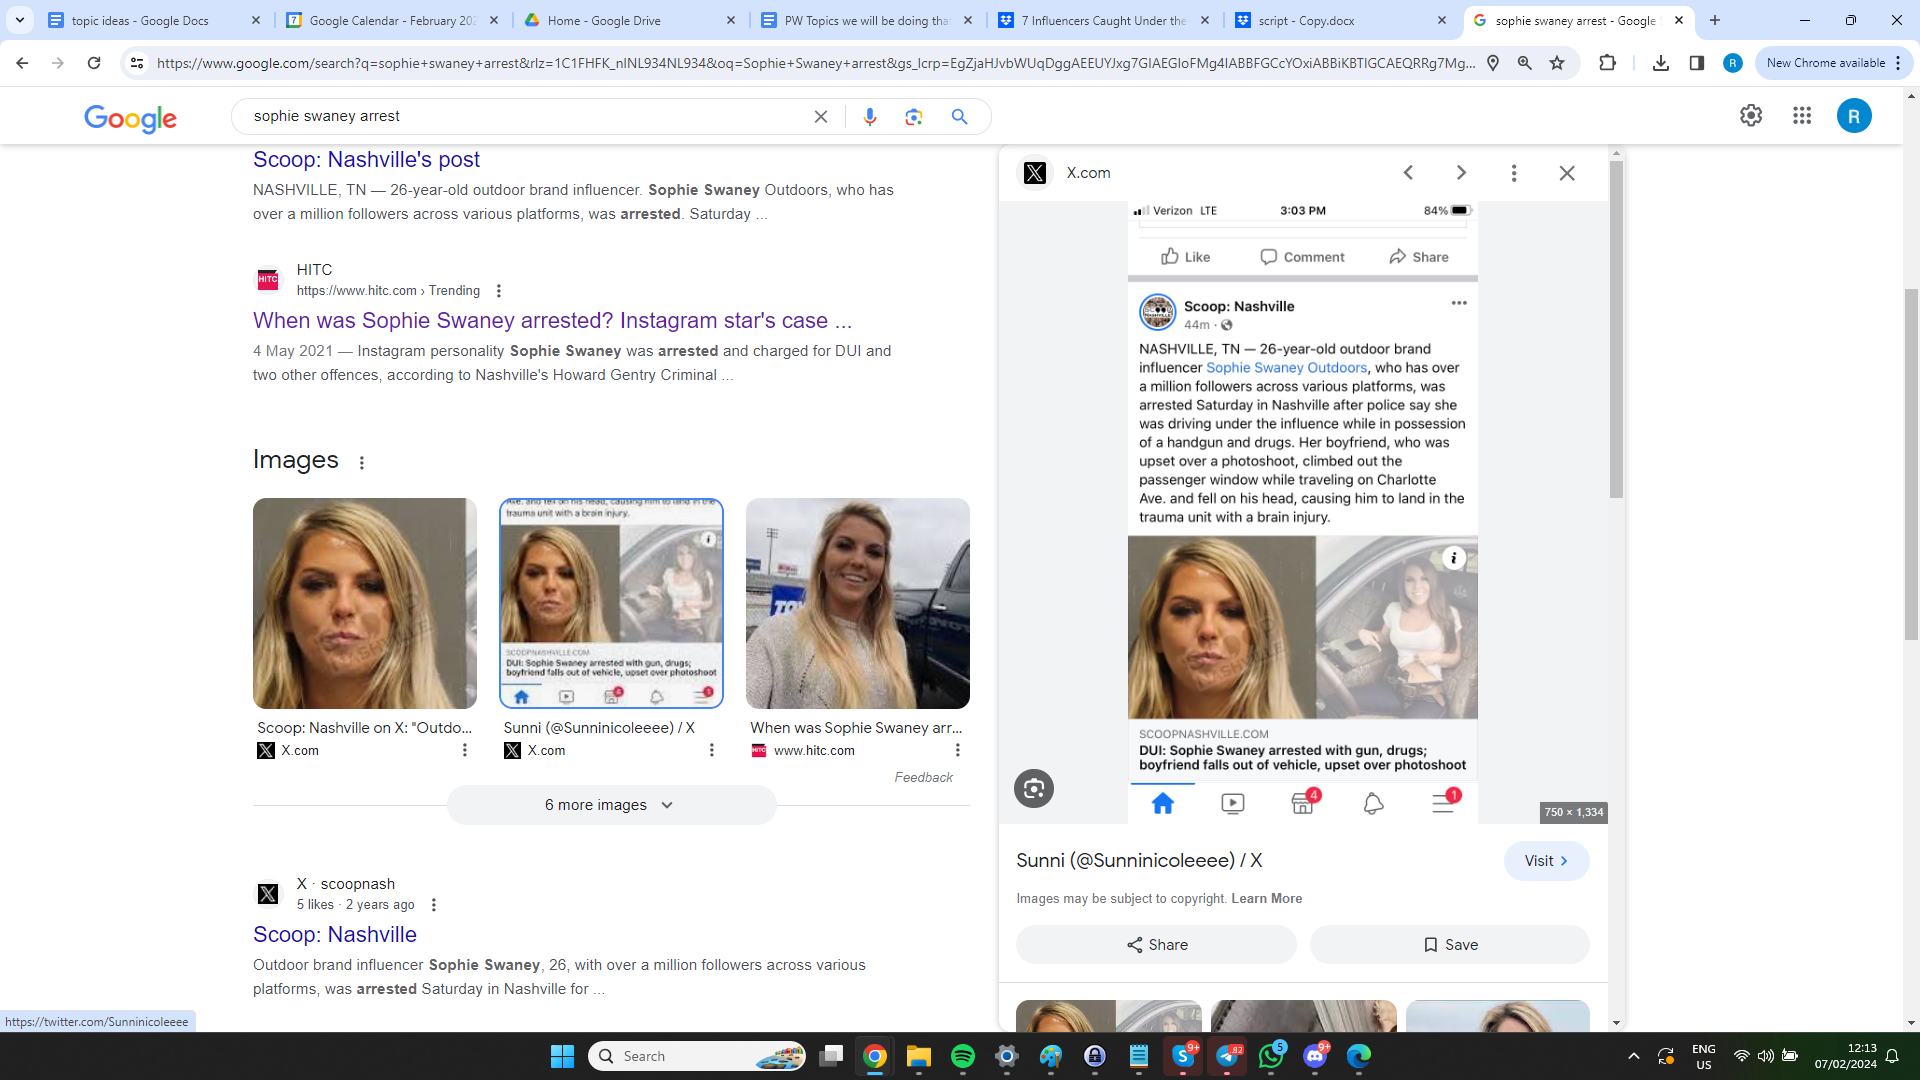1920x1080 pixels.
Task: Open WhatsApp from the taskbar
Action: 1271,1056
